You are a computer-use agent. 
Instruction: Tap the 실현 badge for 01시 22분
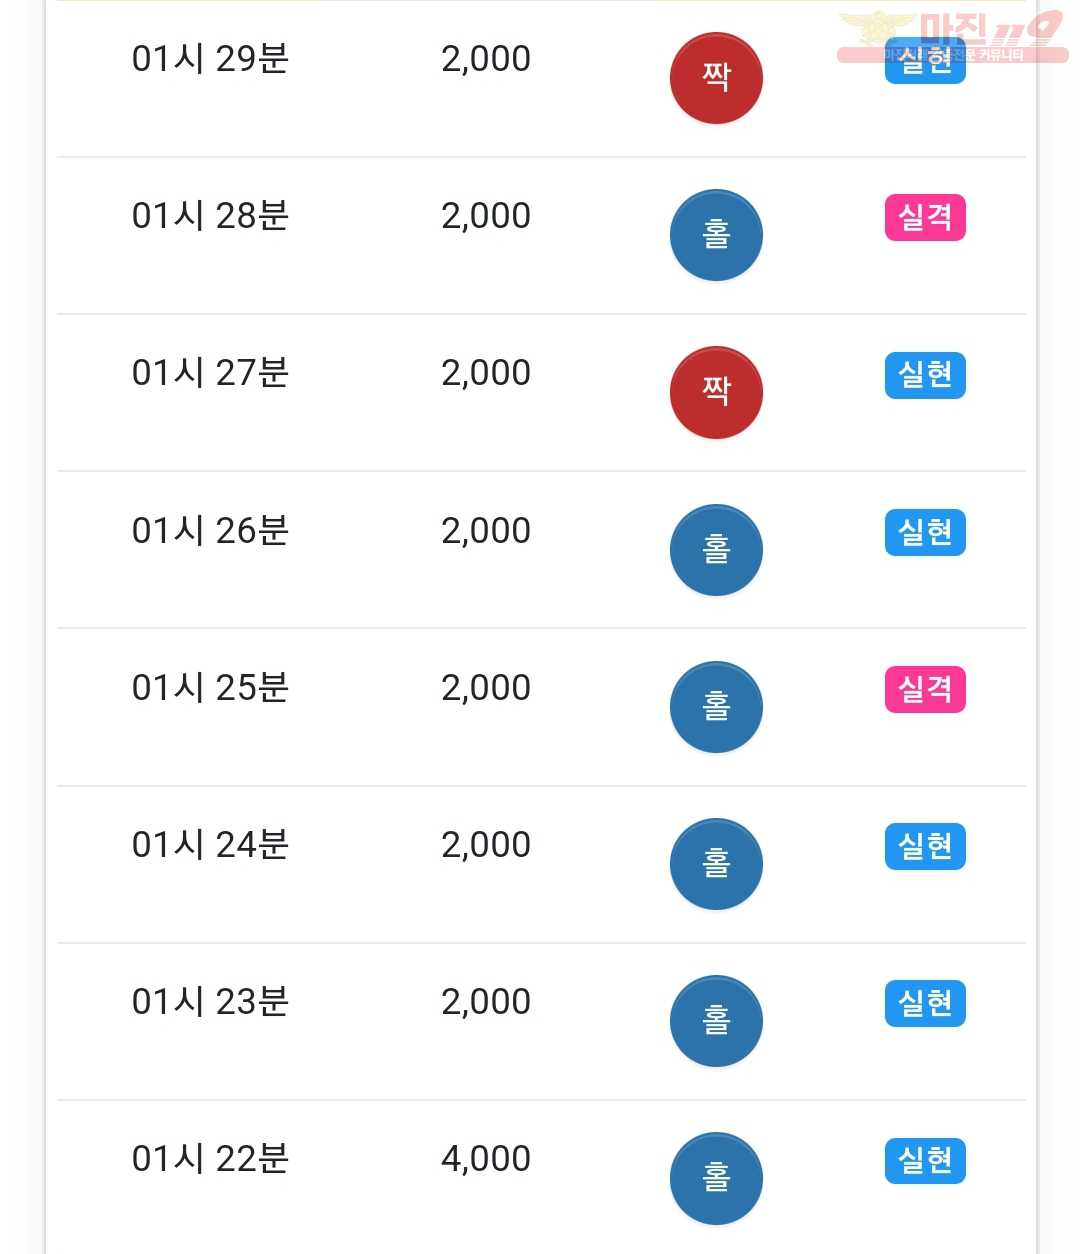(925, 1160)
